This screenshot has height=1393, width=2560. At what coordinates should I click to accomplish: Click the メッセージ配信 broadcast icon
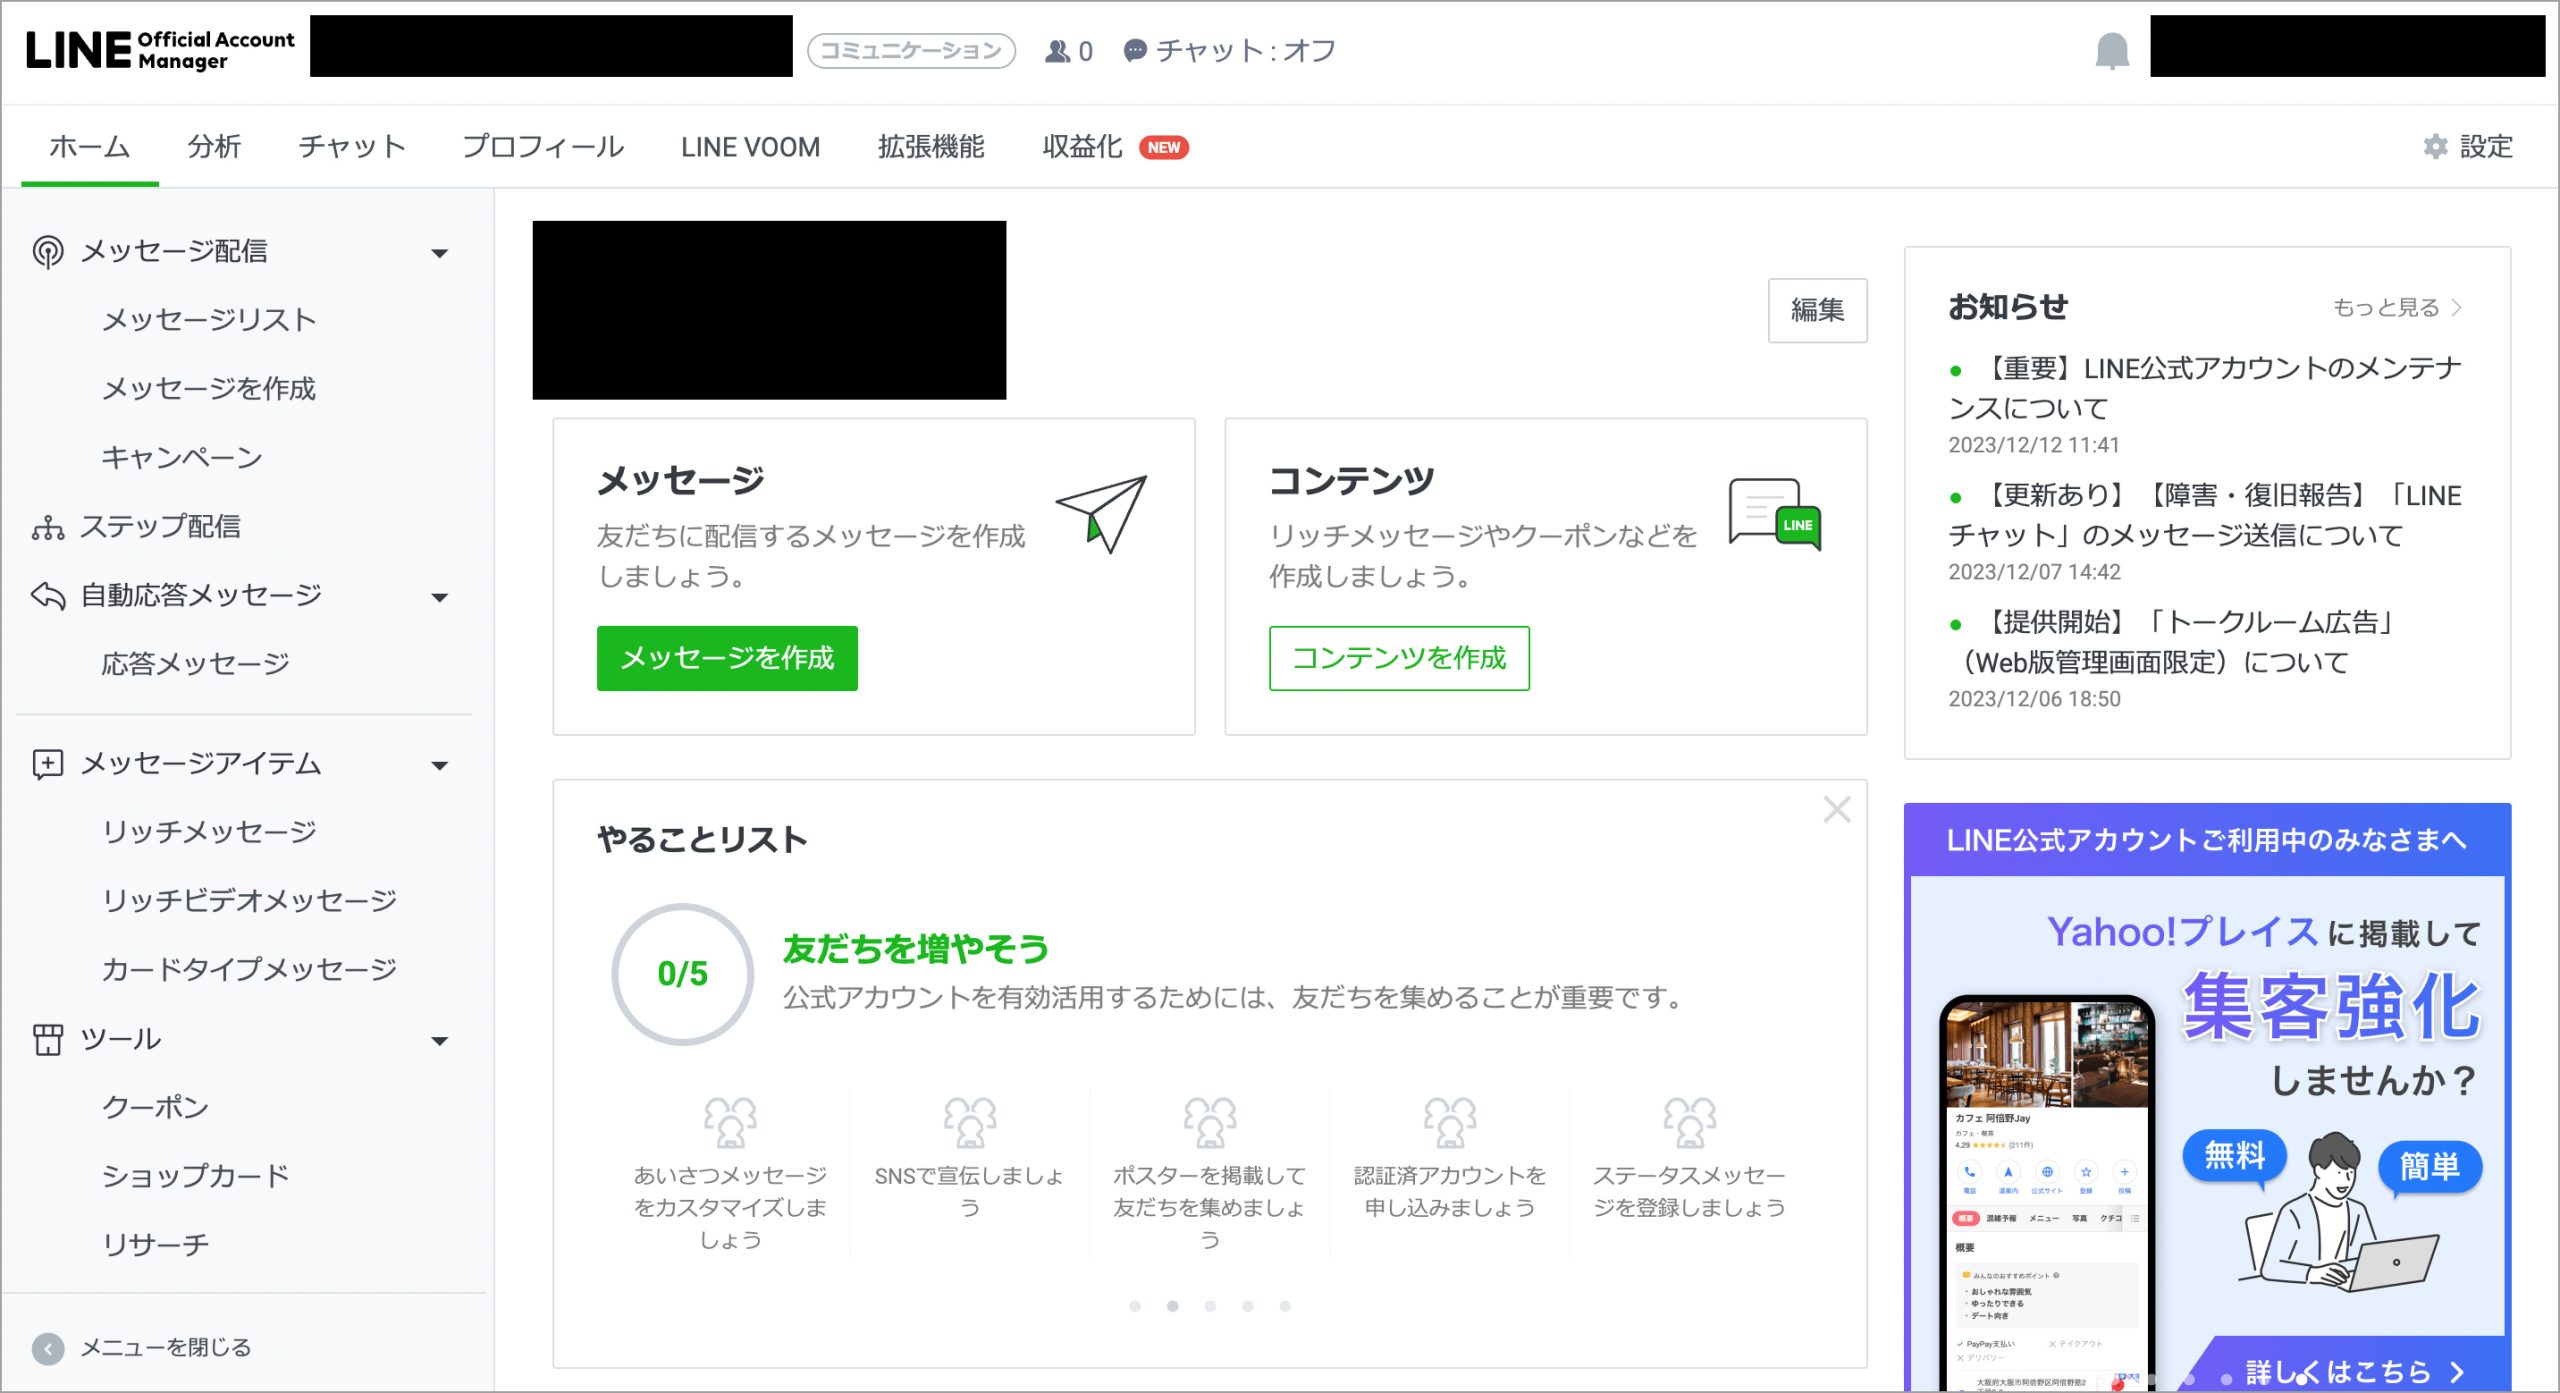click(48, 252)
